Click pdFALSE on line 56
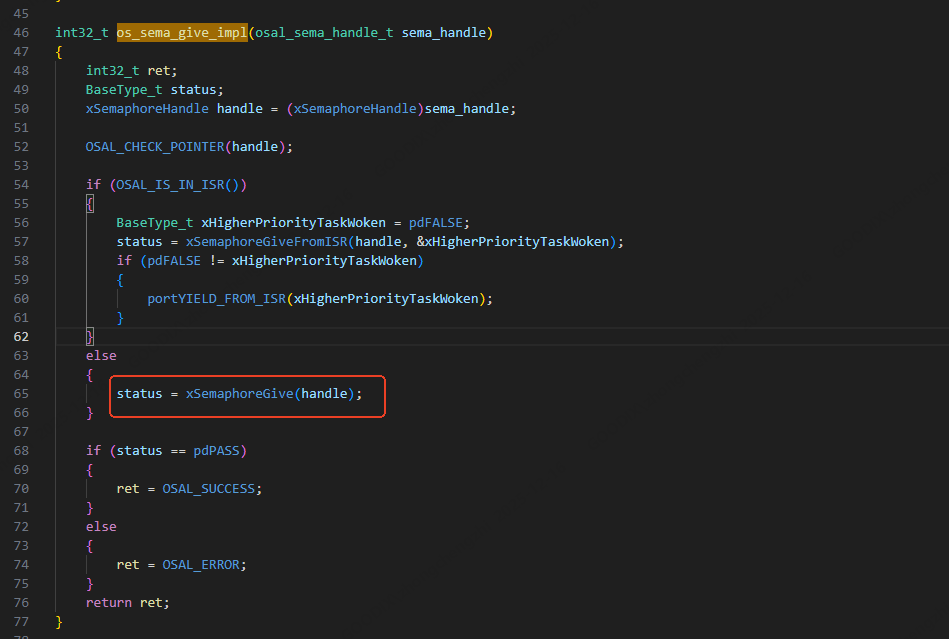Screen dimensions: 949x639 439,223
